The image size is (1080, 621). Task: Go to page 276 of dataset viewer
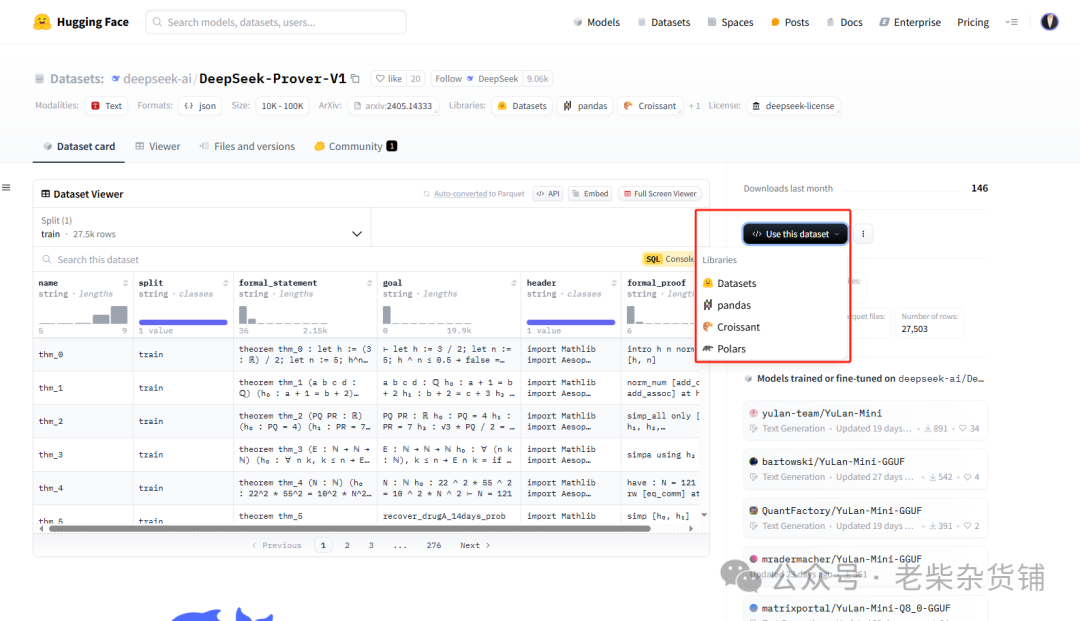[x=433, y=545]
